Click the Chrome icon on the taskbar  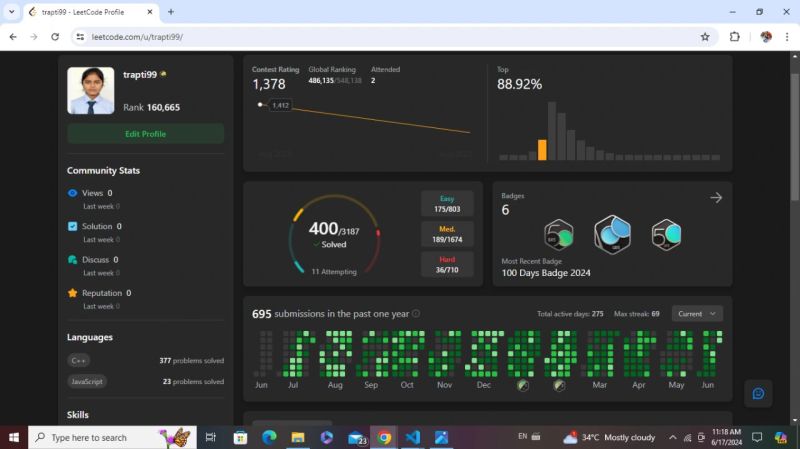point(384,437)
